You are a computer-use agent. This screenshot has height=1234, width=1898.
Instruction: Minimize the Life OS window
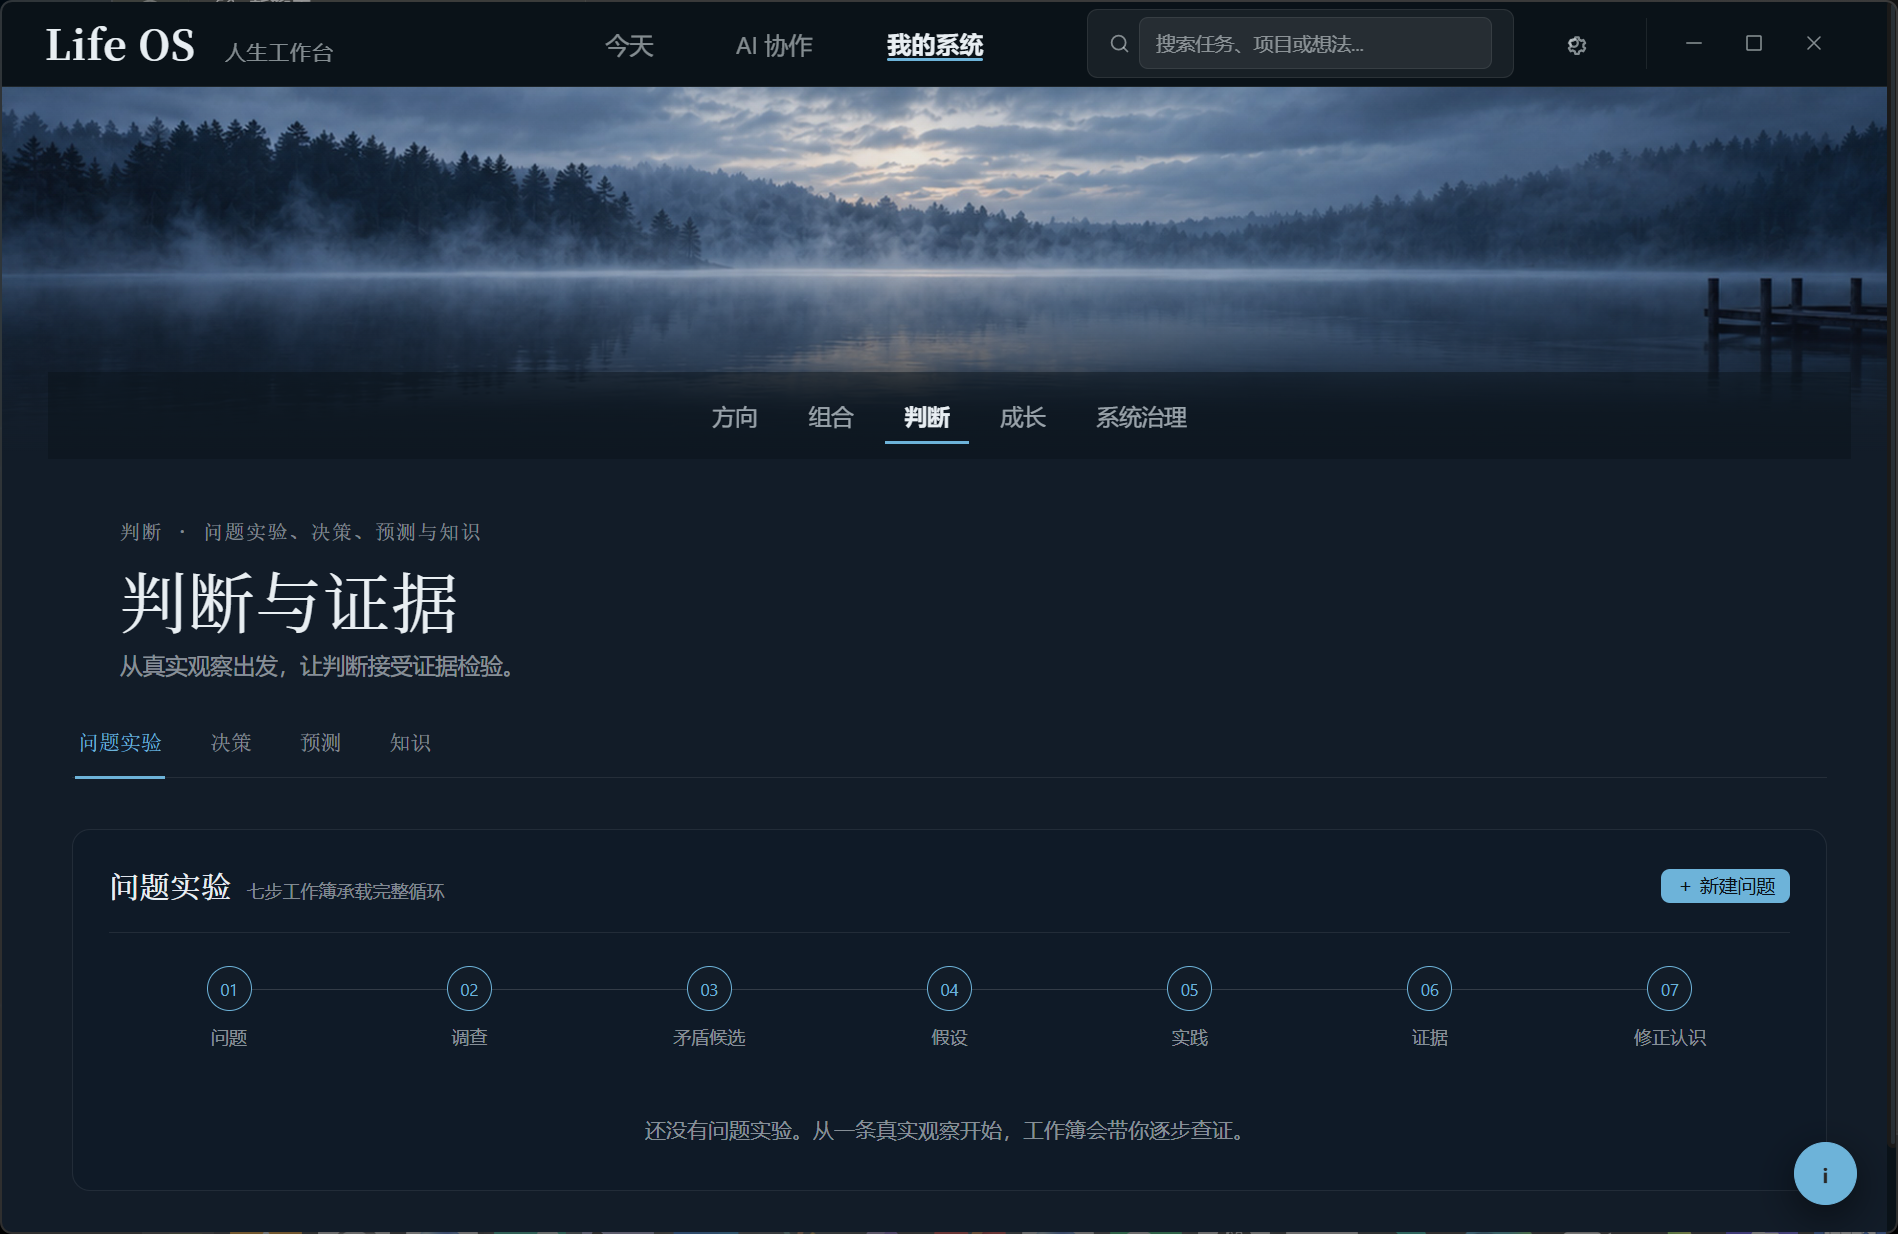(1694, 44)
